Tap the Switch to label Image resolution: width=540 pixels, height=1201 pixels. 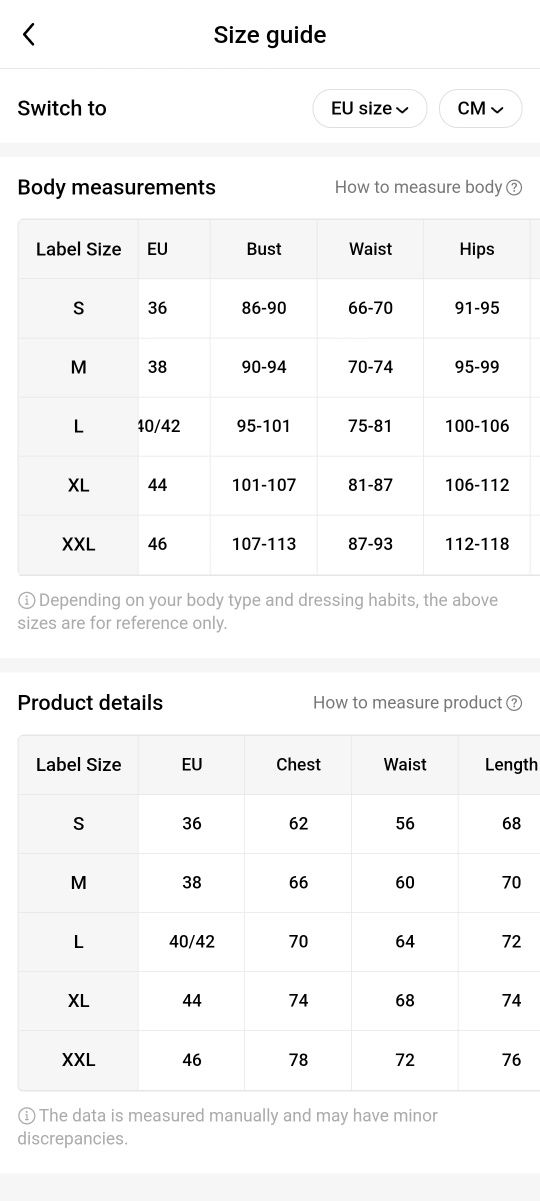[62, 108]
